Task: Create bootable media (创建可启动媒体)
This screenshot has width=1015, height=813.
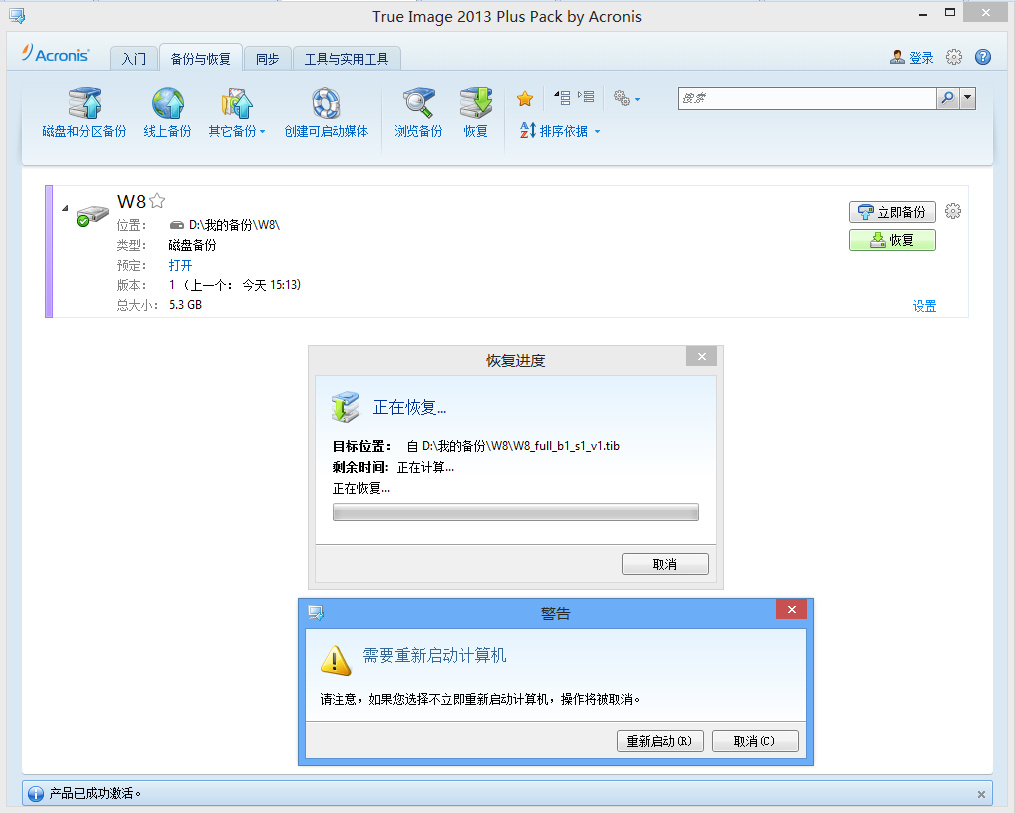Action: 326,113
